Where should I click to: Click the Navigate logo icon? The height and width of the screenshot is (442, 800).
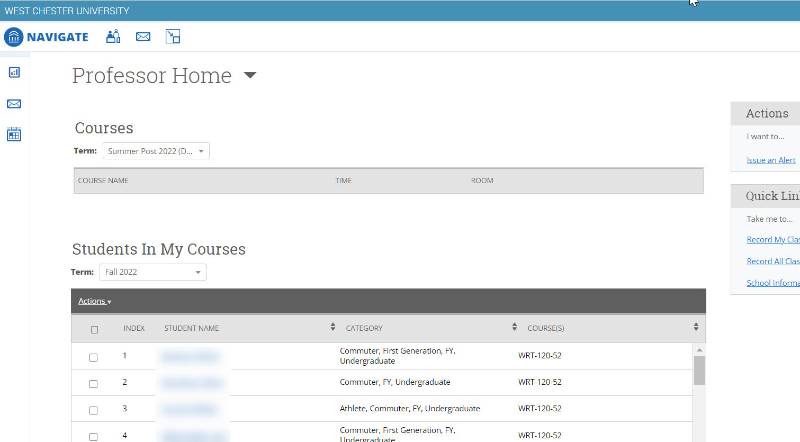pos(13,37)
